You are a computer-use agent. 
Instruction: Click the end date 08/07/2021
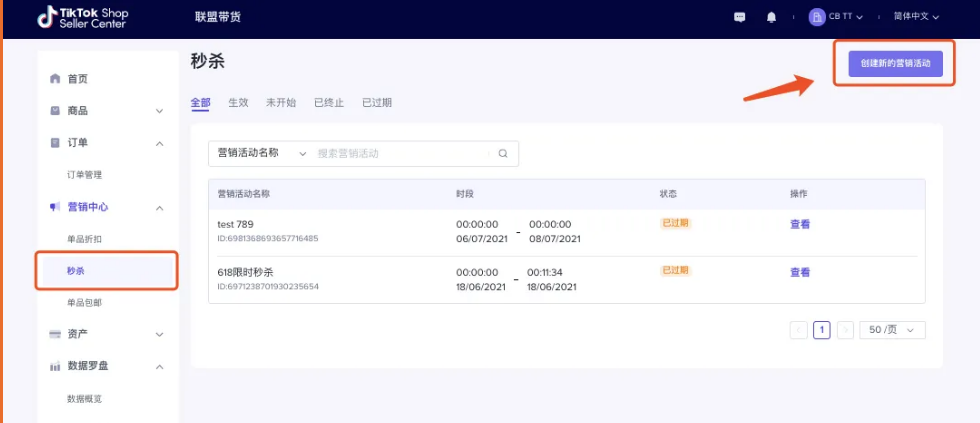pos(555,239)
